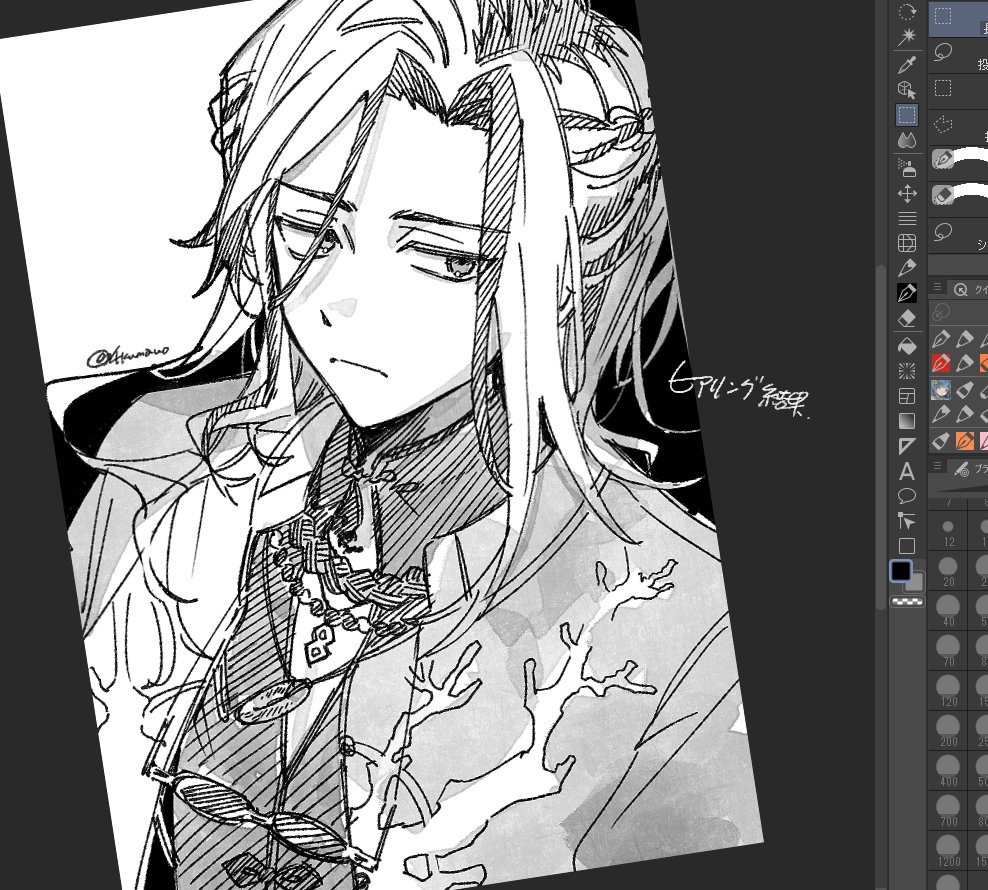
Task: Open the Quick Access panel menu
Action: 938,288
